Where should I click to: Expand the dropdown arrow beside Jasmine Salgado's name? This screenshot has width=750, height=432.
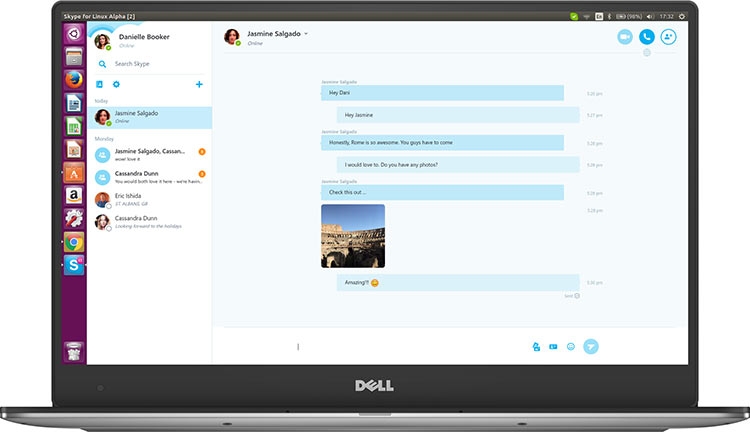point(306,33)
